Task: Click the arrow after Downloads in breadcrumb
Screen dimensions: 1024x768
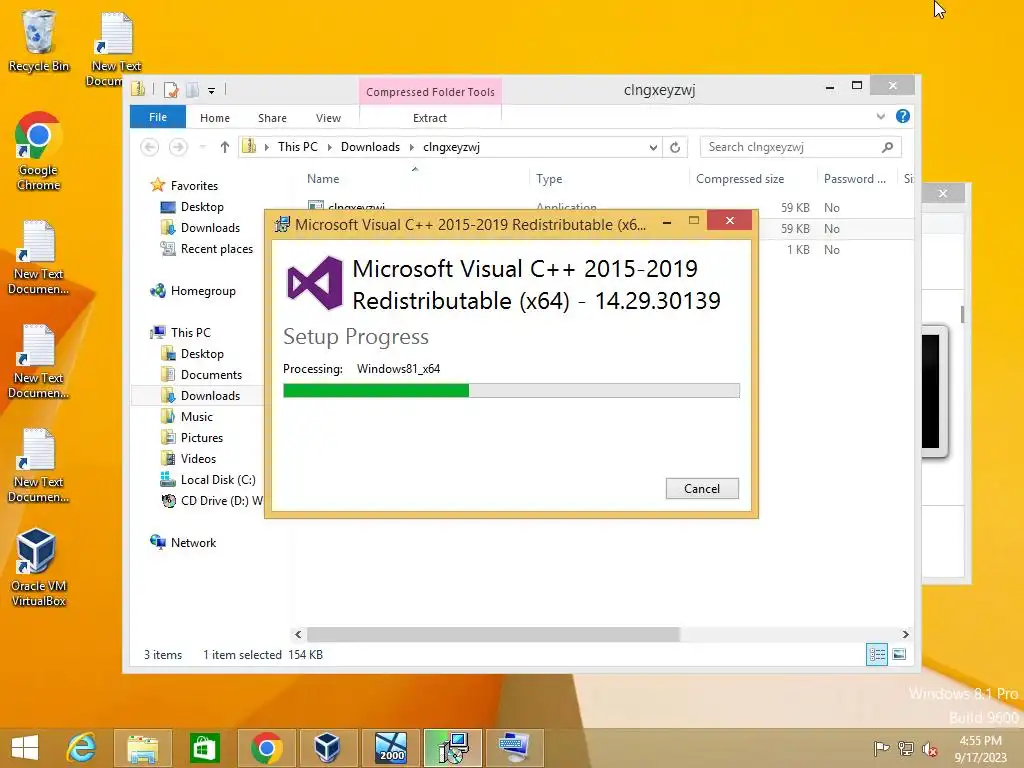Action: pyautogui.click(x=411, y=148)
